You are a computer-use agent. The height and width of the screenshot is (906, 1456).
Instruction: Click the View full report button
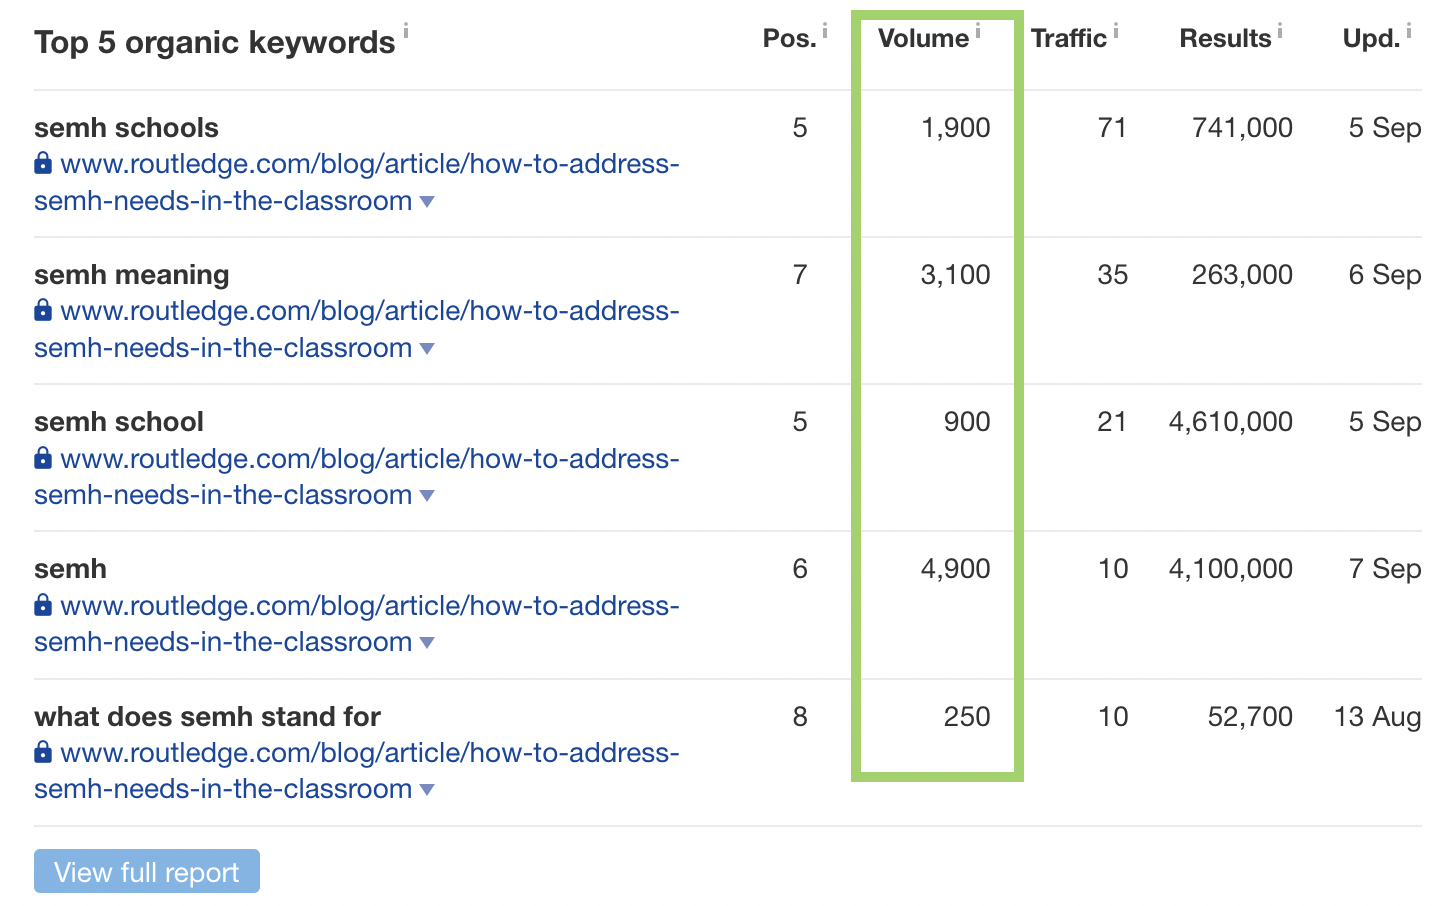pyautogui.click(x=147, y=872)
